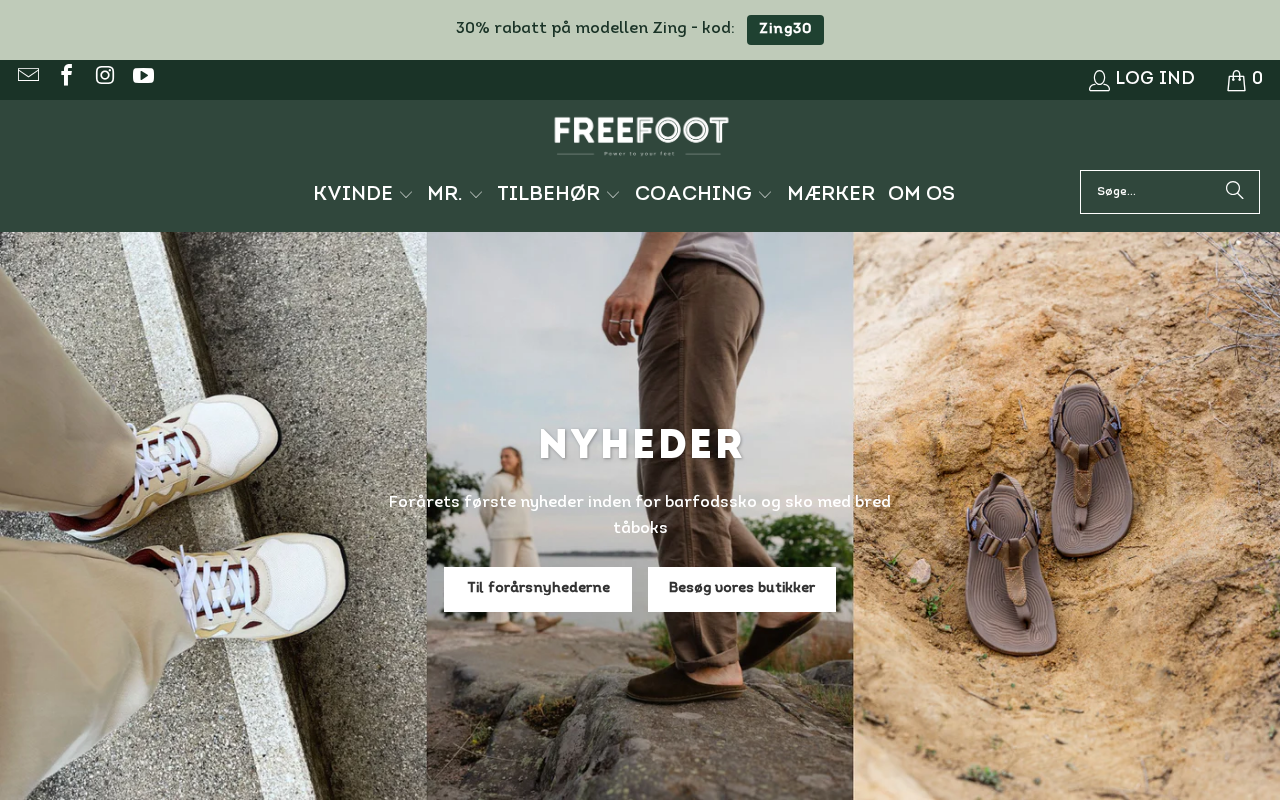Expand the KVINDE dropdown menu
The image size is (1280, 800).
[x=363, y=195]
